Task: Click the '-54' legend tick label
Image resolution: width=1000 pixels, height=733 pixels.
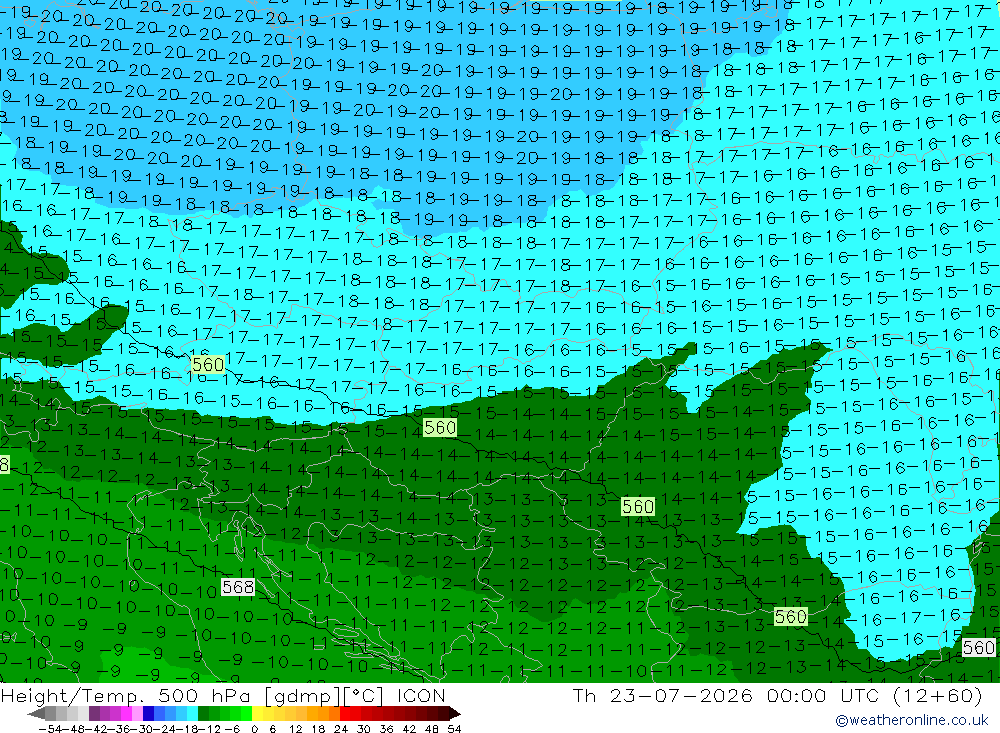Action: (x=50, y=729)
